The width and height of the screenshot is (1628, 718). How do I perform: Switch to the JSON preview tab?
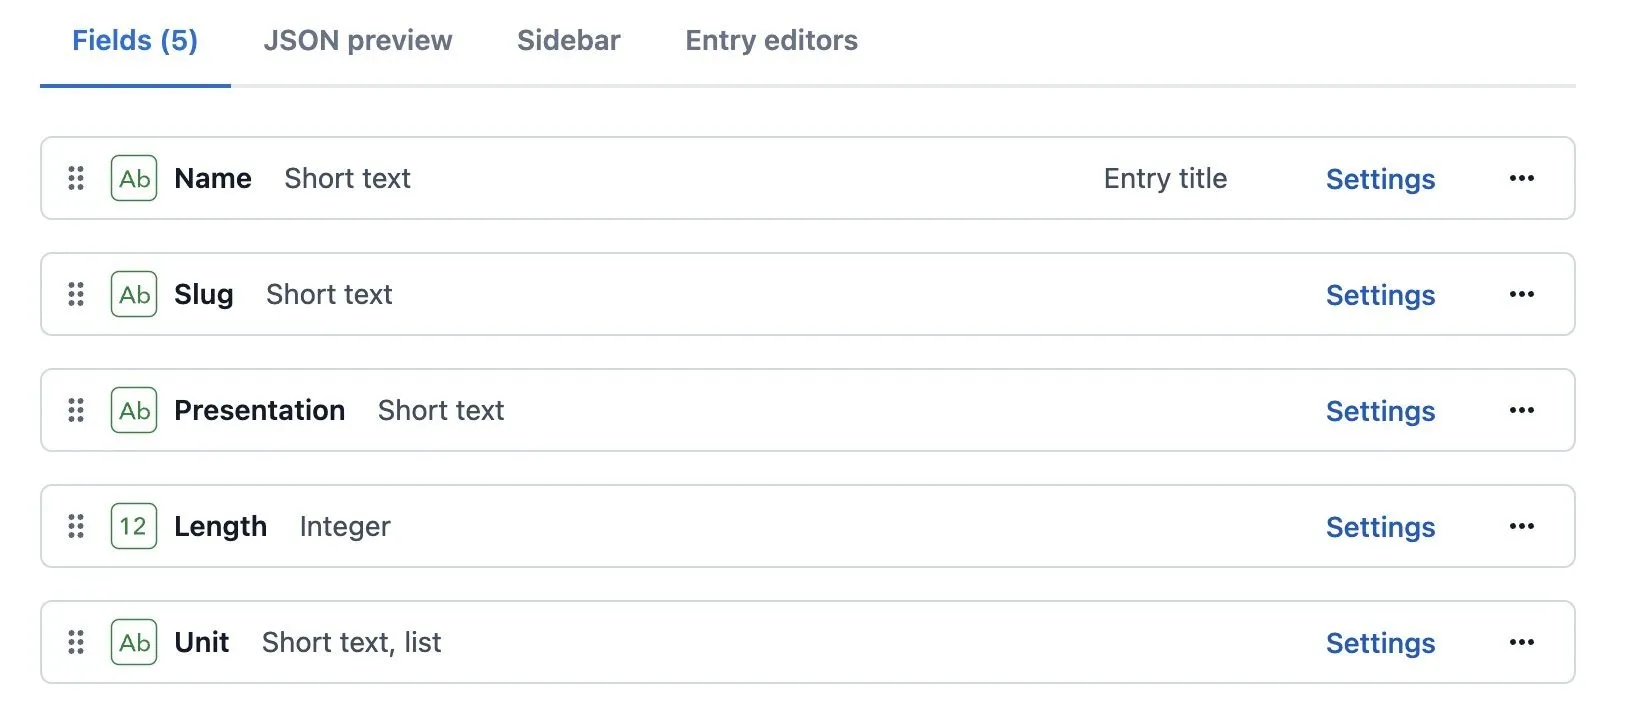pos(358,41)
